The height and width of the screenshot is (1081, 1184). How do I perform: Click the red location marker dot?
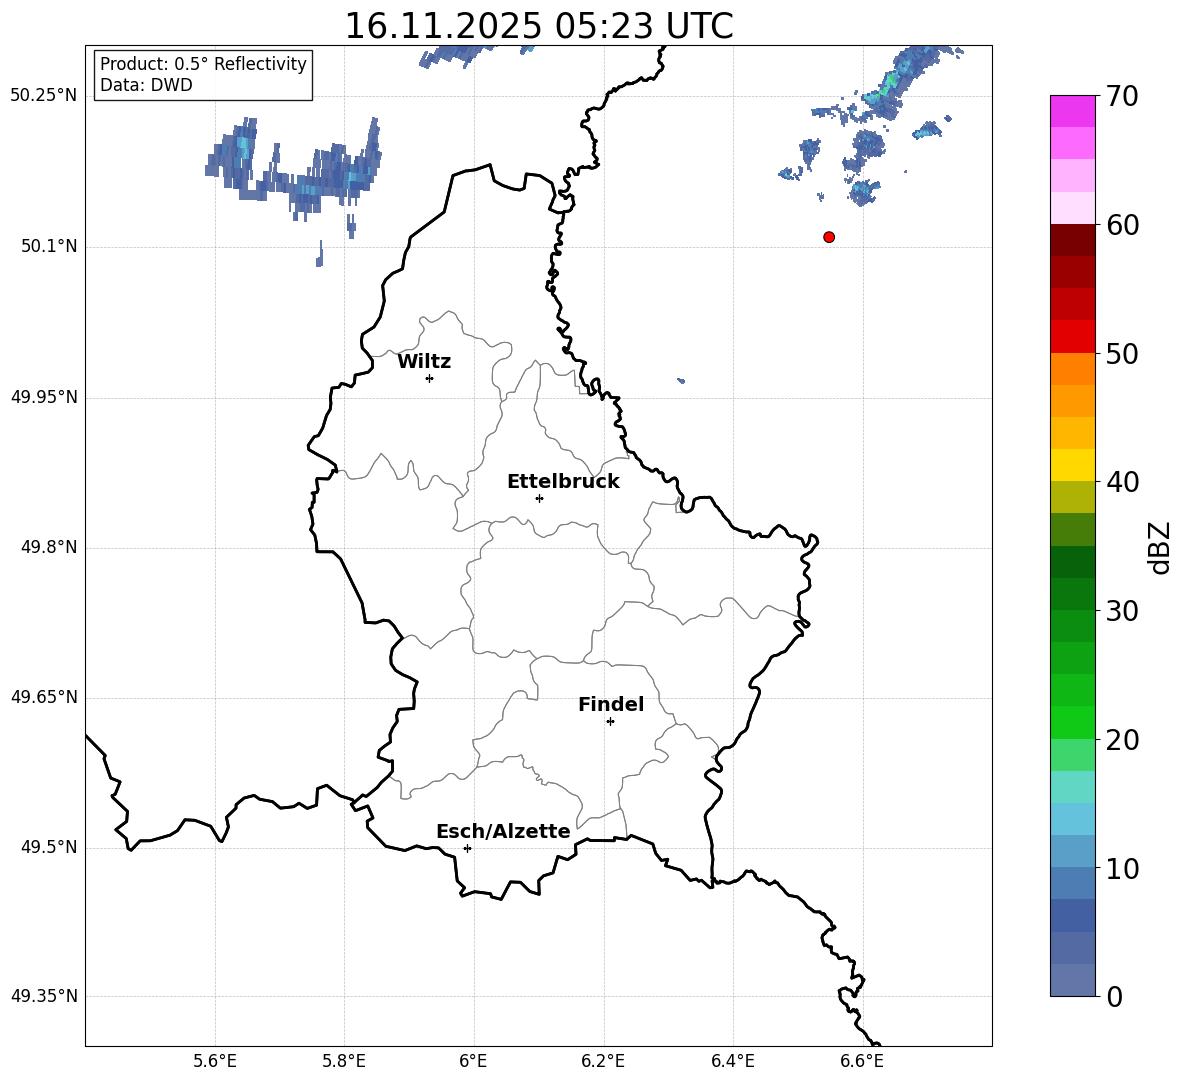829,237
